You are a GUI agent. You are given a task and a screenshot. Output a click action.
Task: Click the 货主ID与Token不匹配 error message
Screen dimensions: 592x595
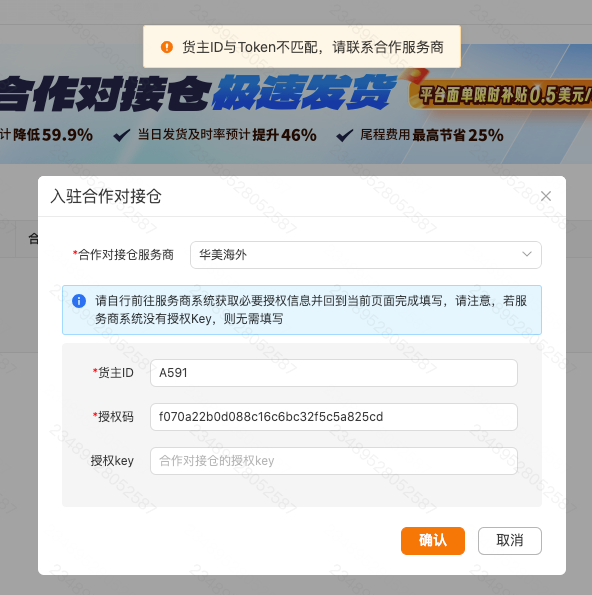tap(313, 47)
